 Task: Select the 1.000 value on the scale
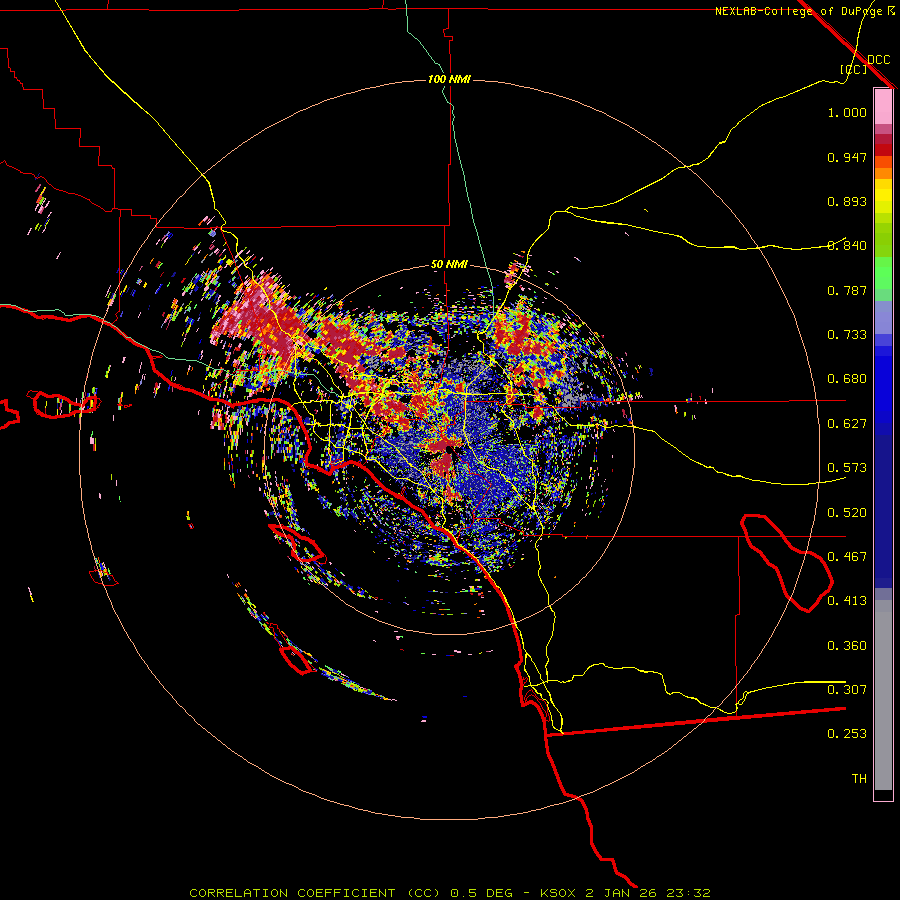(847, 112)
